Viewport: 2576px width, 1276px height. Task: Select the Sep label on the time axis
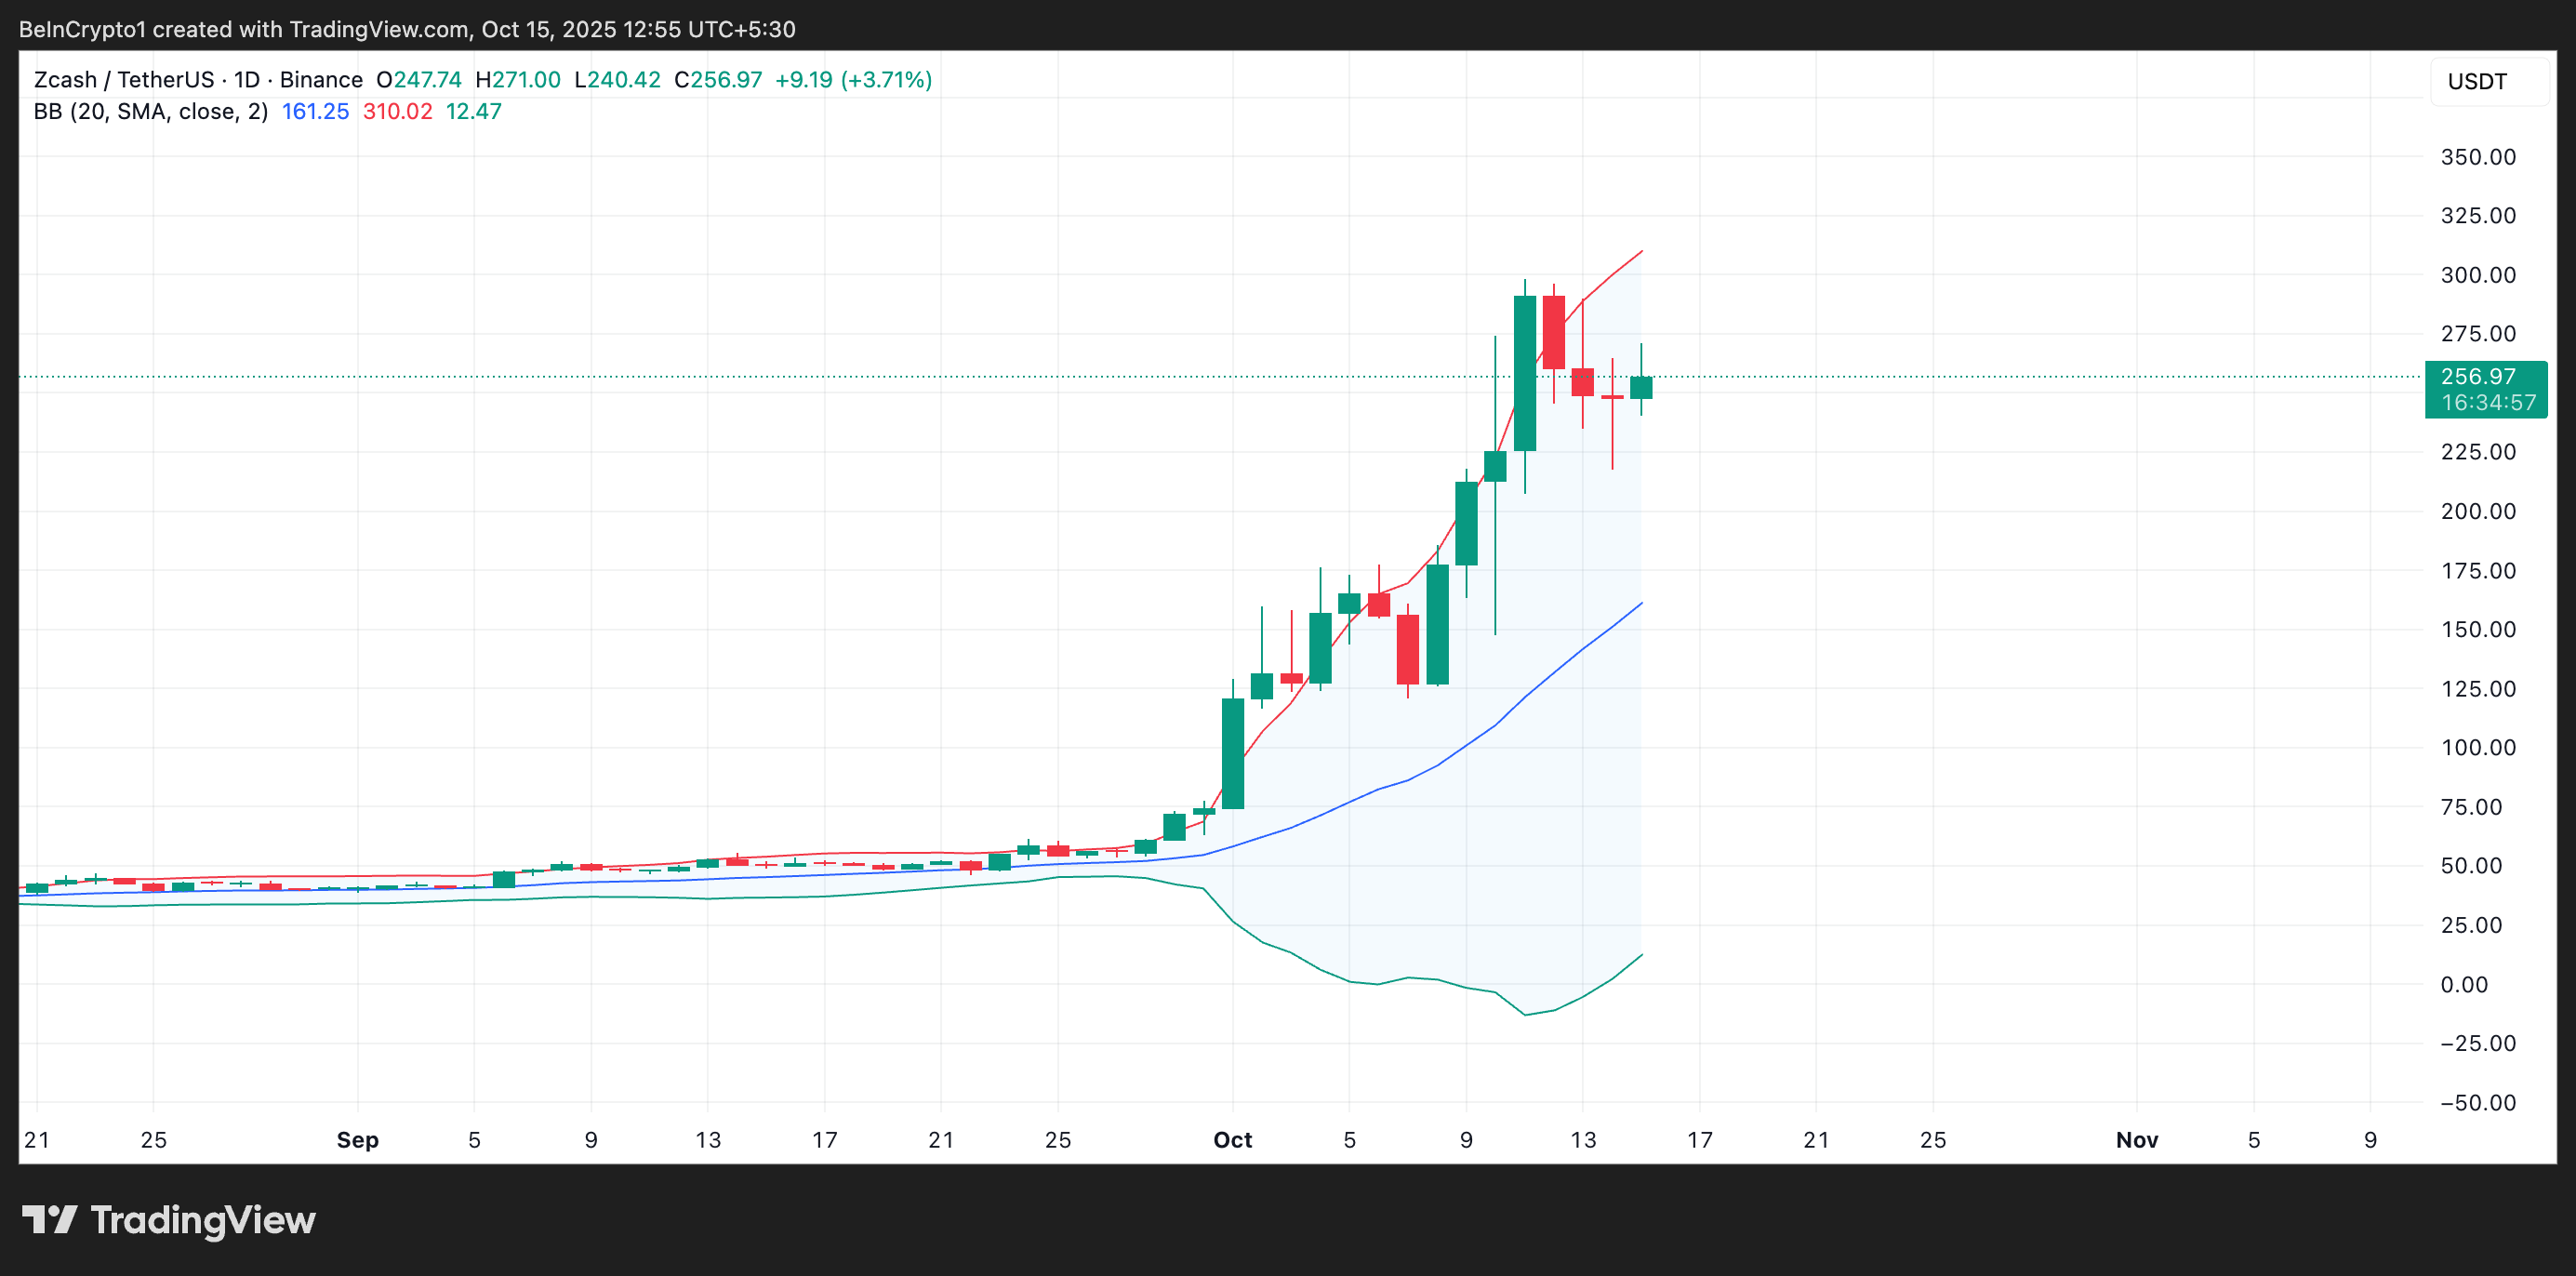tap(357, 1140)
